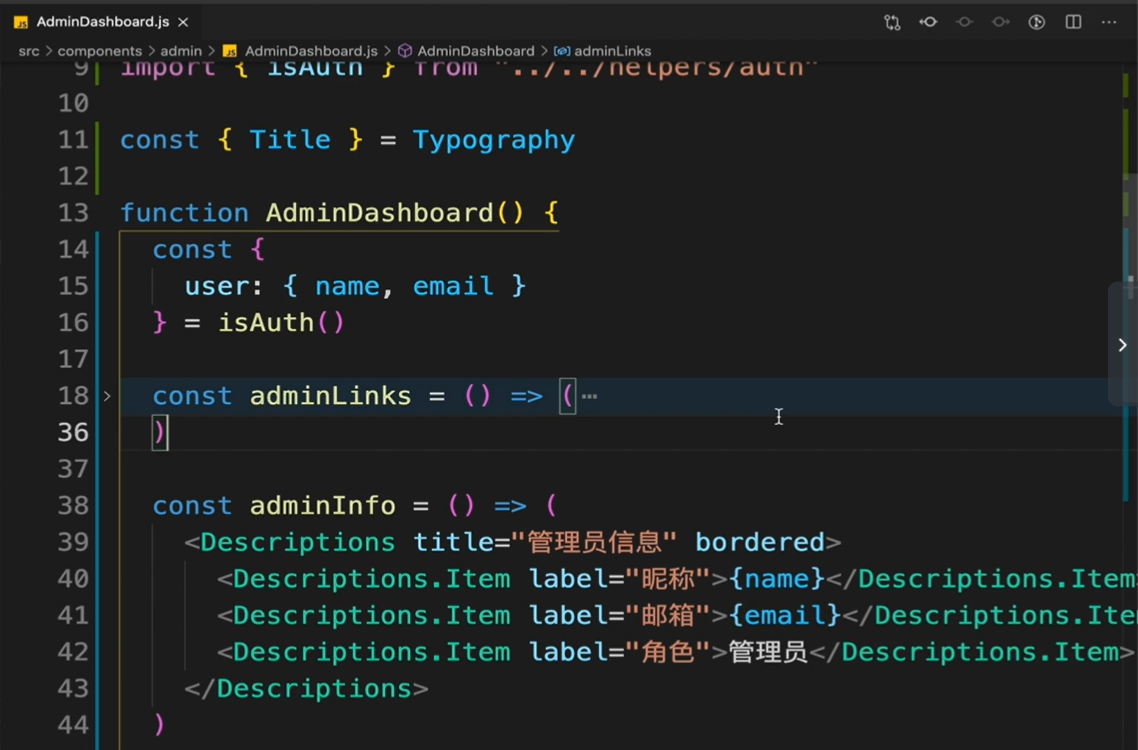Screen dimensions: 1138x750
Task: Click the bordered attribute on line 39
Action: [x=760, y=542]
